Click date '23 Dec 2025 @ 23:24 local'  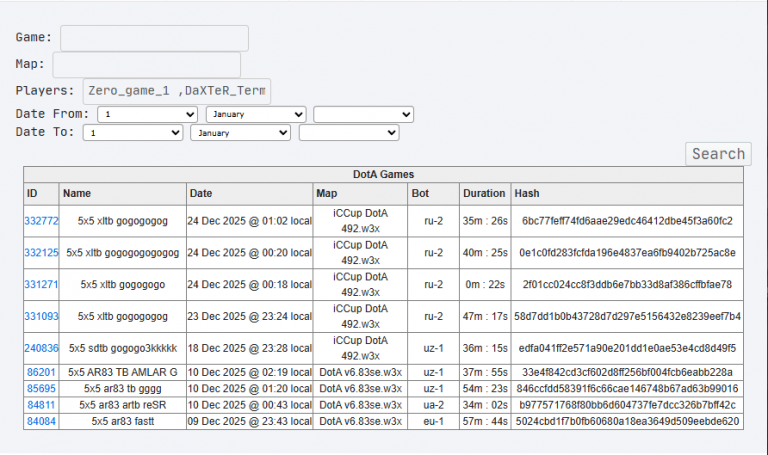click(x=249, y=316)
